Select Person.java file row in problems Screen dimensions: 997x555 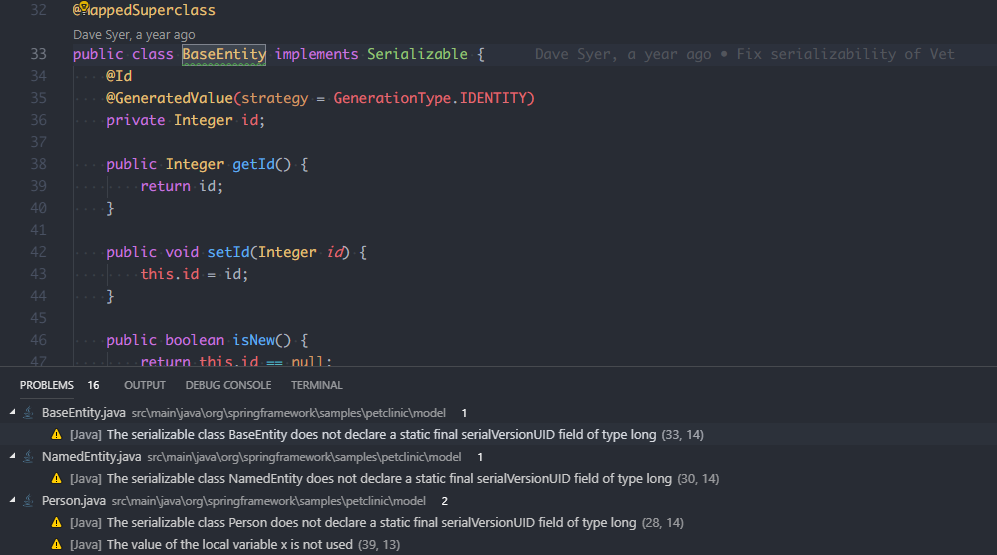click(498, 501)
